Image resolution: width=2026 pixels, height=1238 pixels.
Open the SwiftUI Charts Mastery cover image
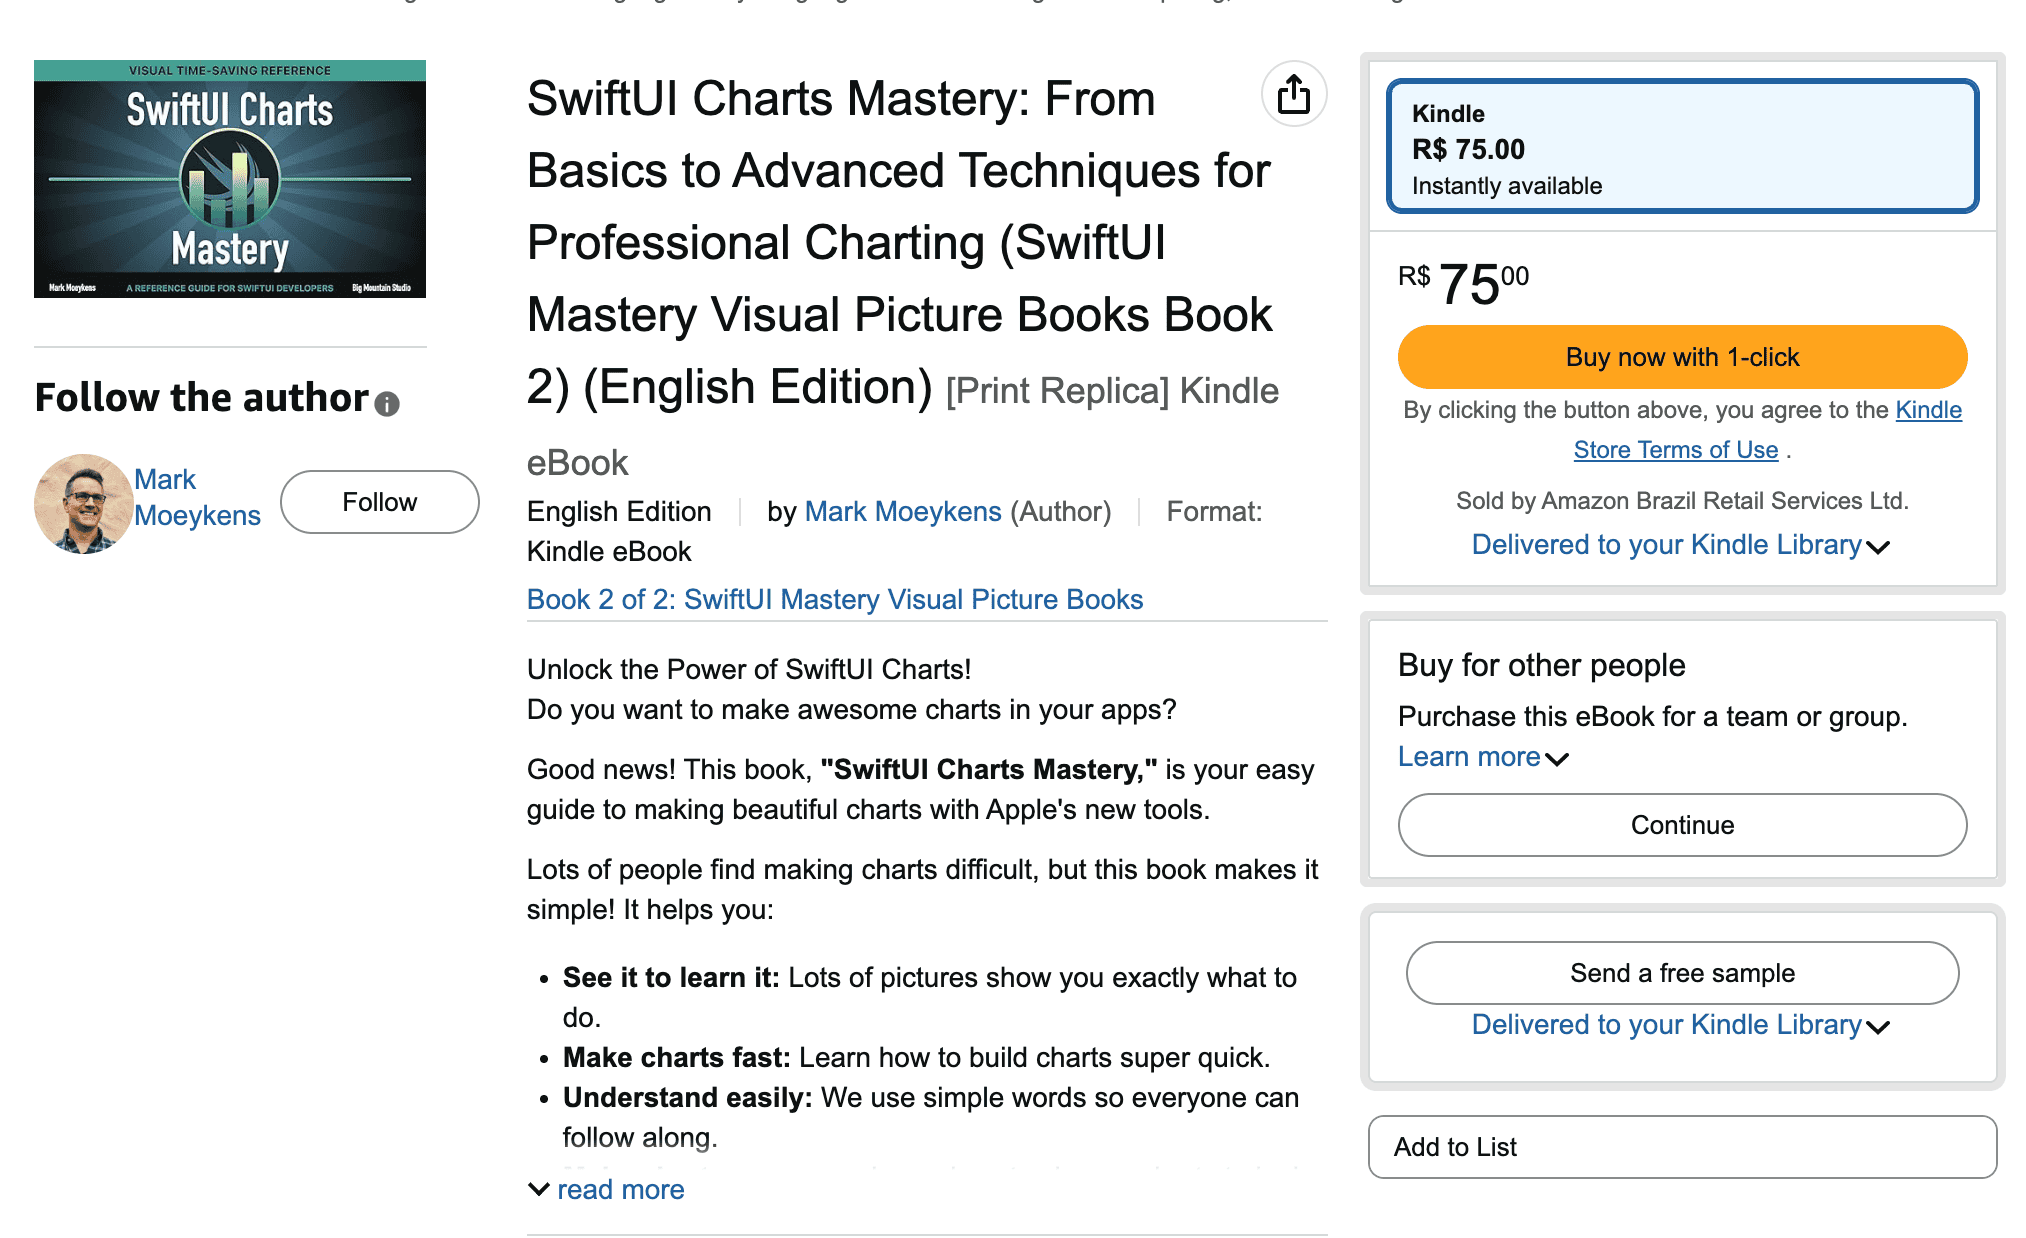(x=230, y=179)
